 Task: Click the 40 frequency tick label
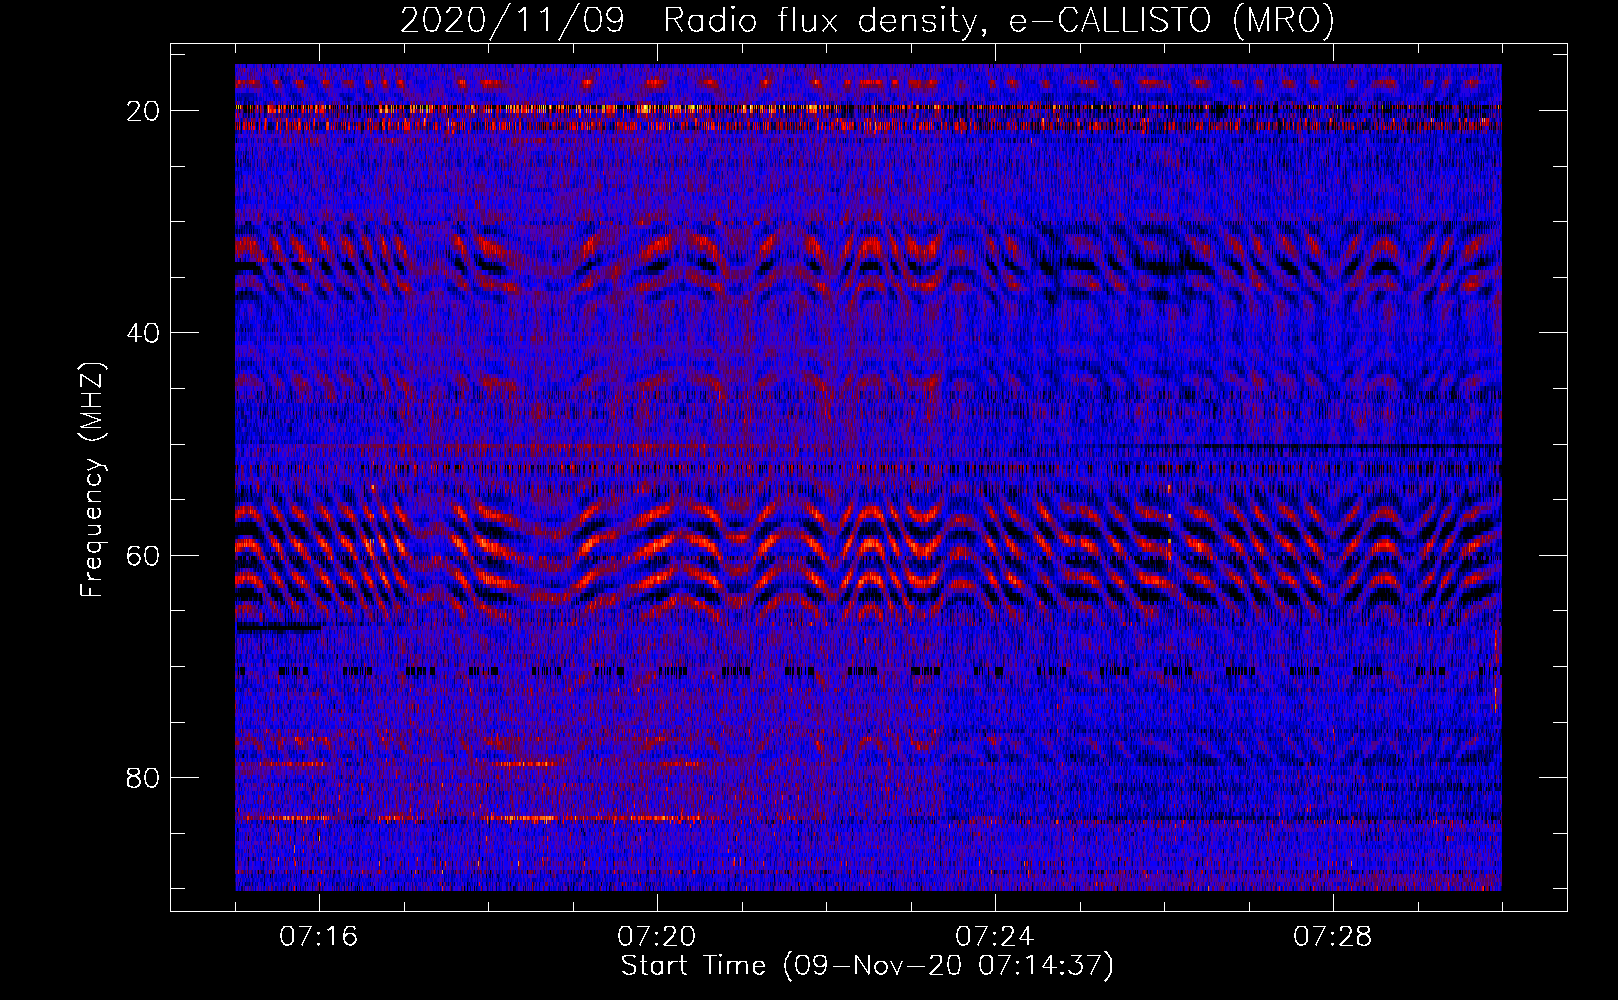144,333
